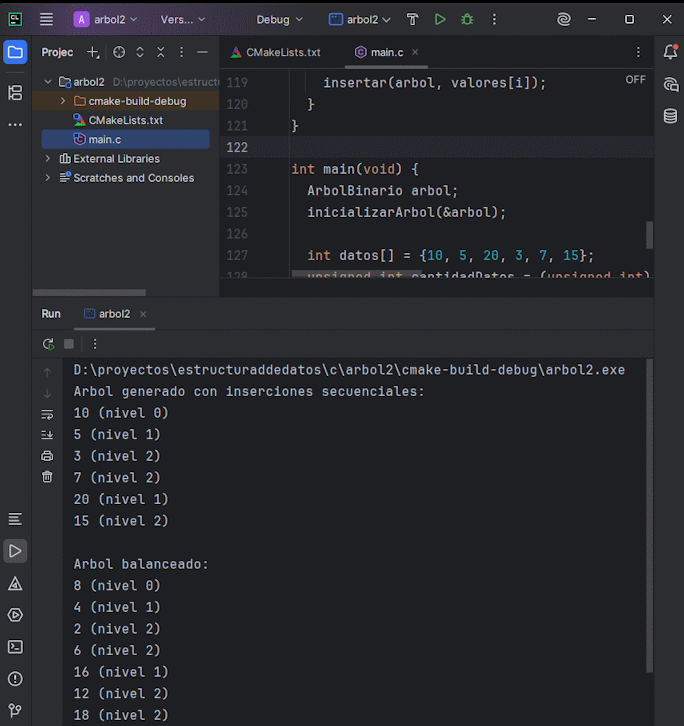Open the main hamburger menu
This screenshot has width=684, height=726.
(x=46, y=19)
